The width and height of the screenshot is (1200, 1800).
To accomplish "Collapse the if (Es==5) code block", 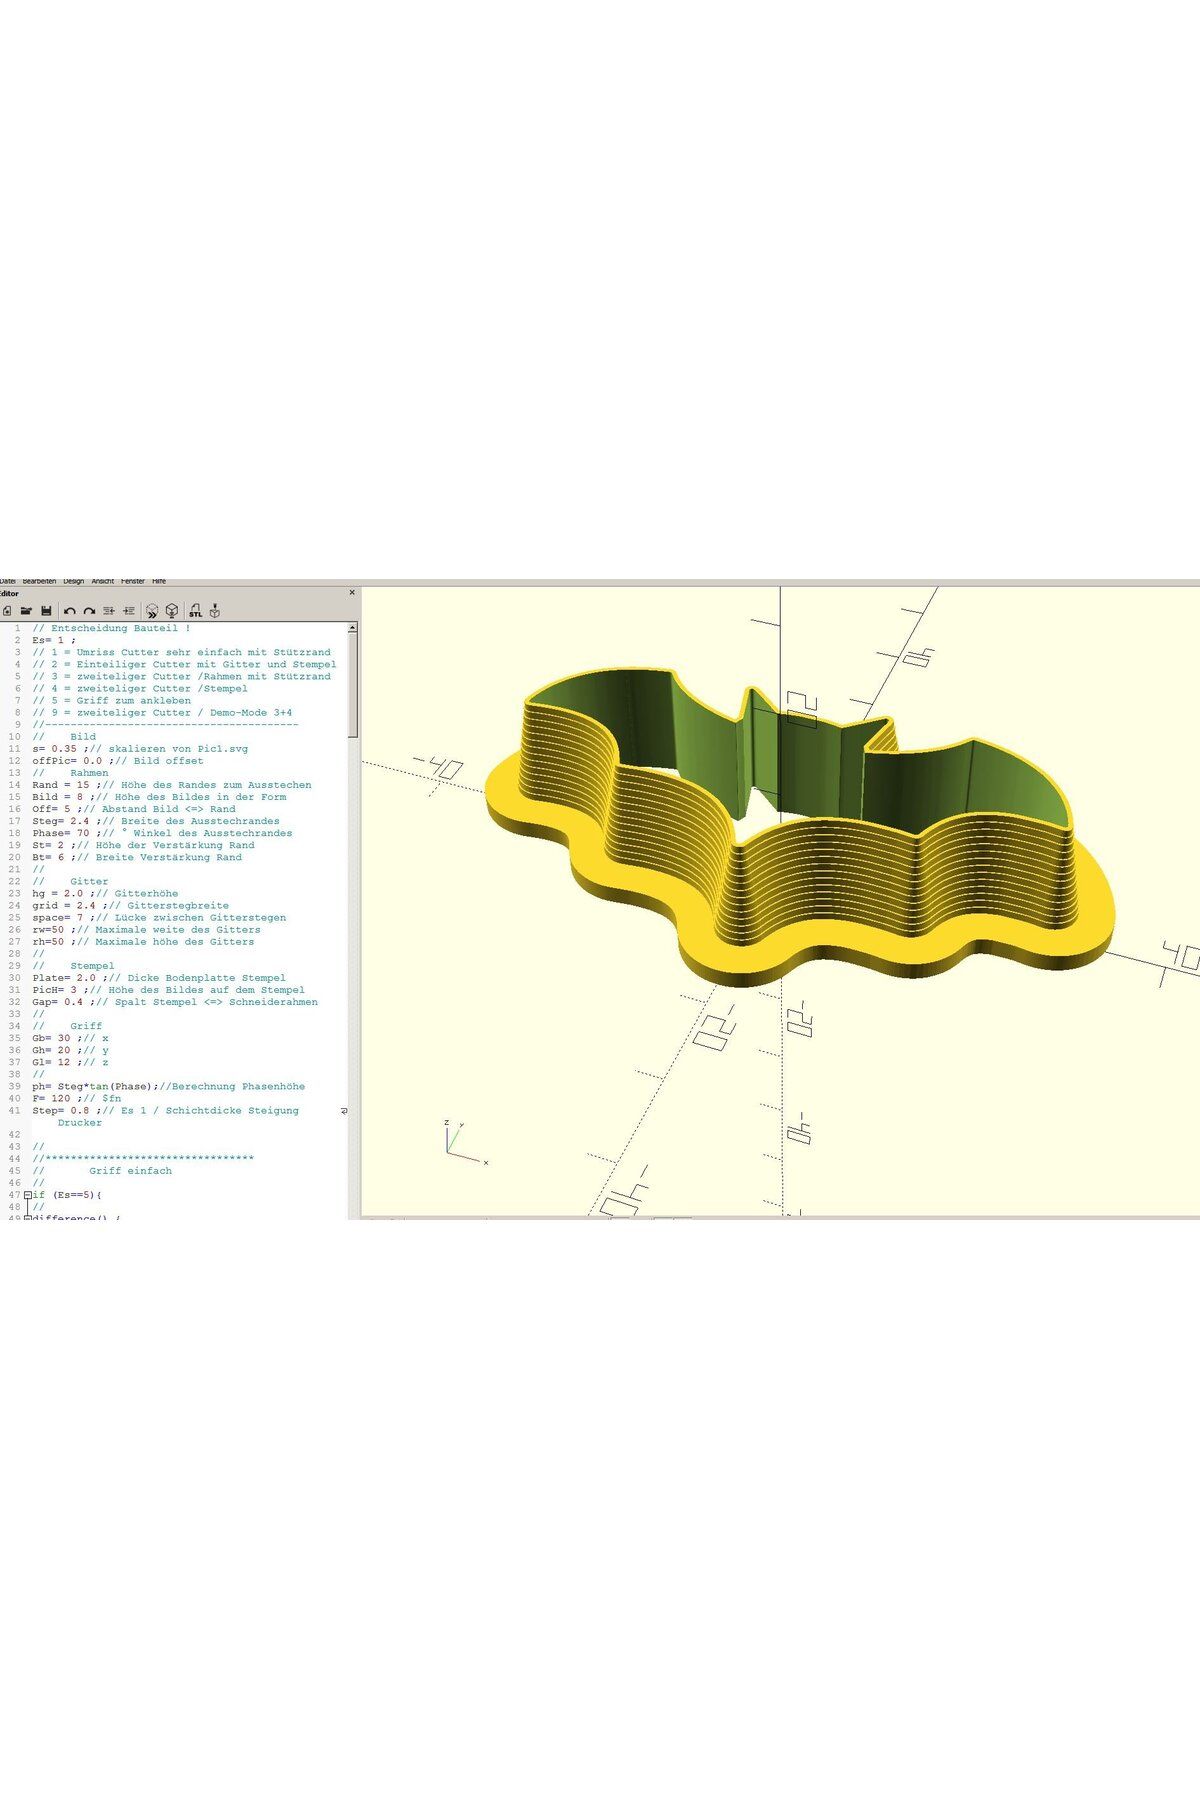I will click(x=27, y=1195).
